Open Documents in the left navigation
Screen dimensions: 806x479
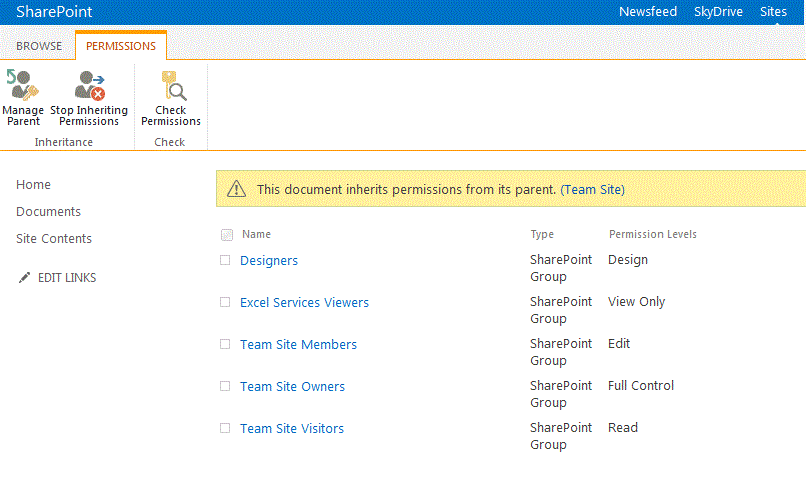[x=48, y=211]
